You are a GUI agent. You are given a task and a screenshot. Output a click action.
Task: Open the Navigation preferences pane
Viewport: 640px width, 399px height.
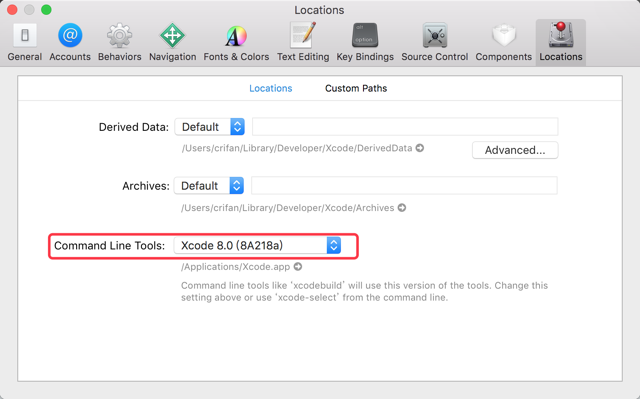click(x=172, y=42)
